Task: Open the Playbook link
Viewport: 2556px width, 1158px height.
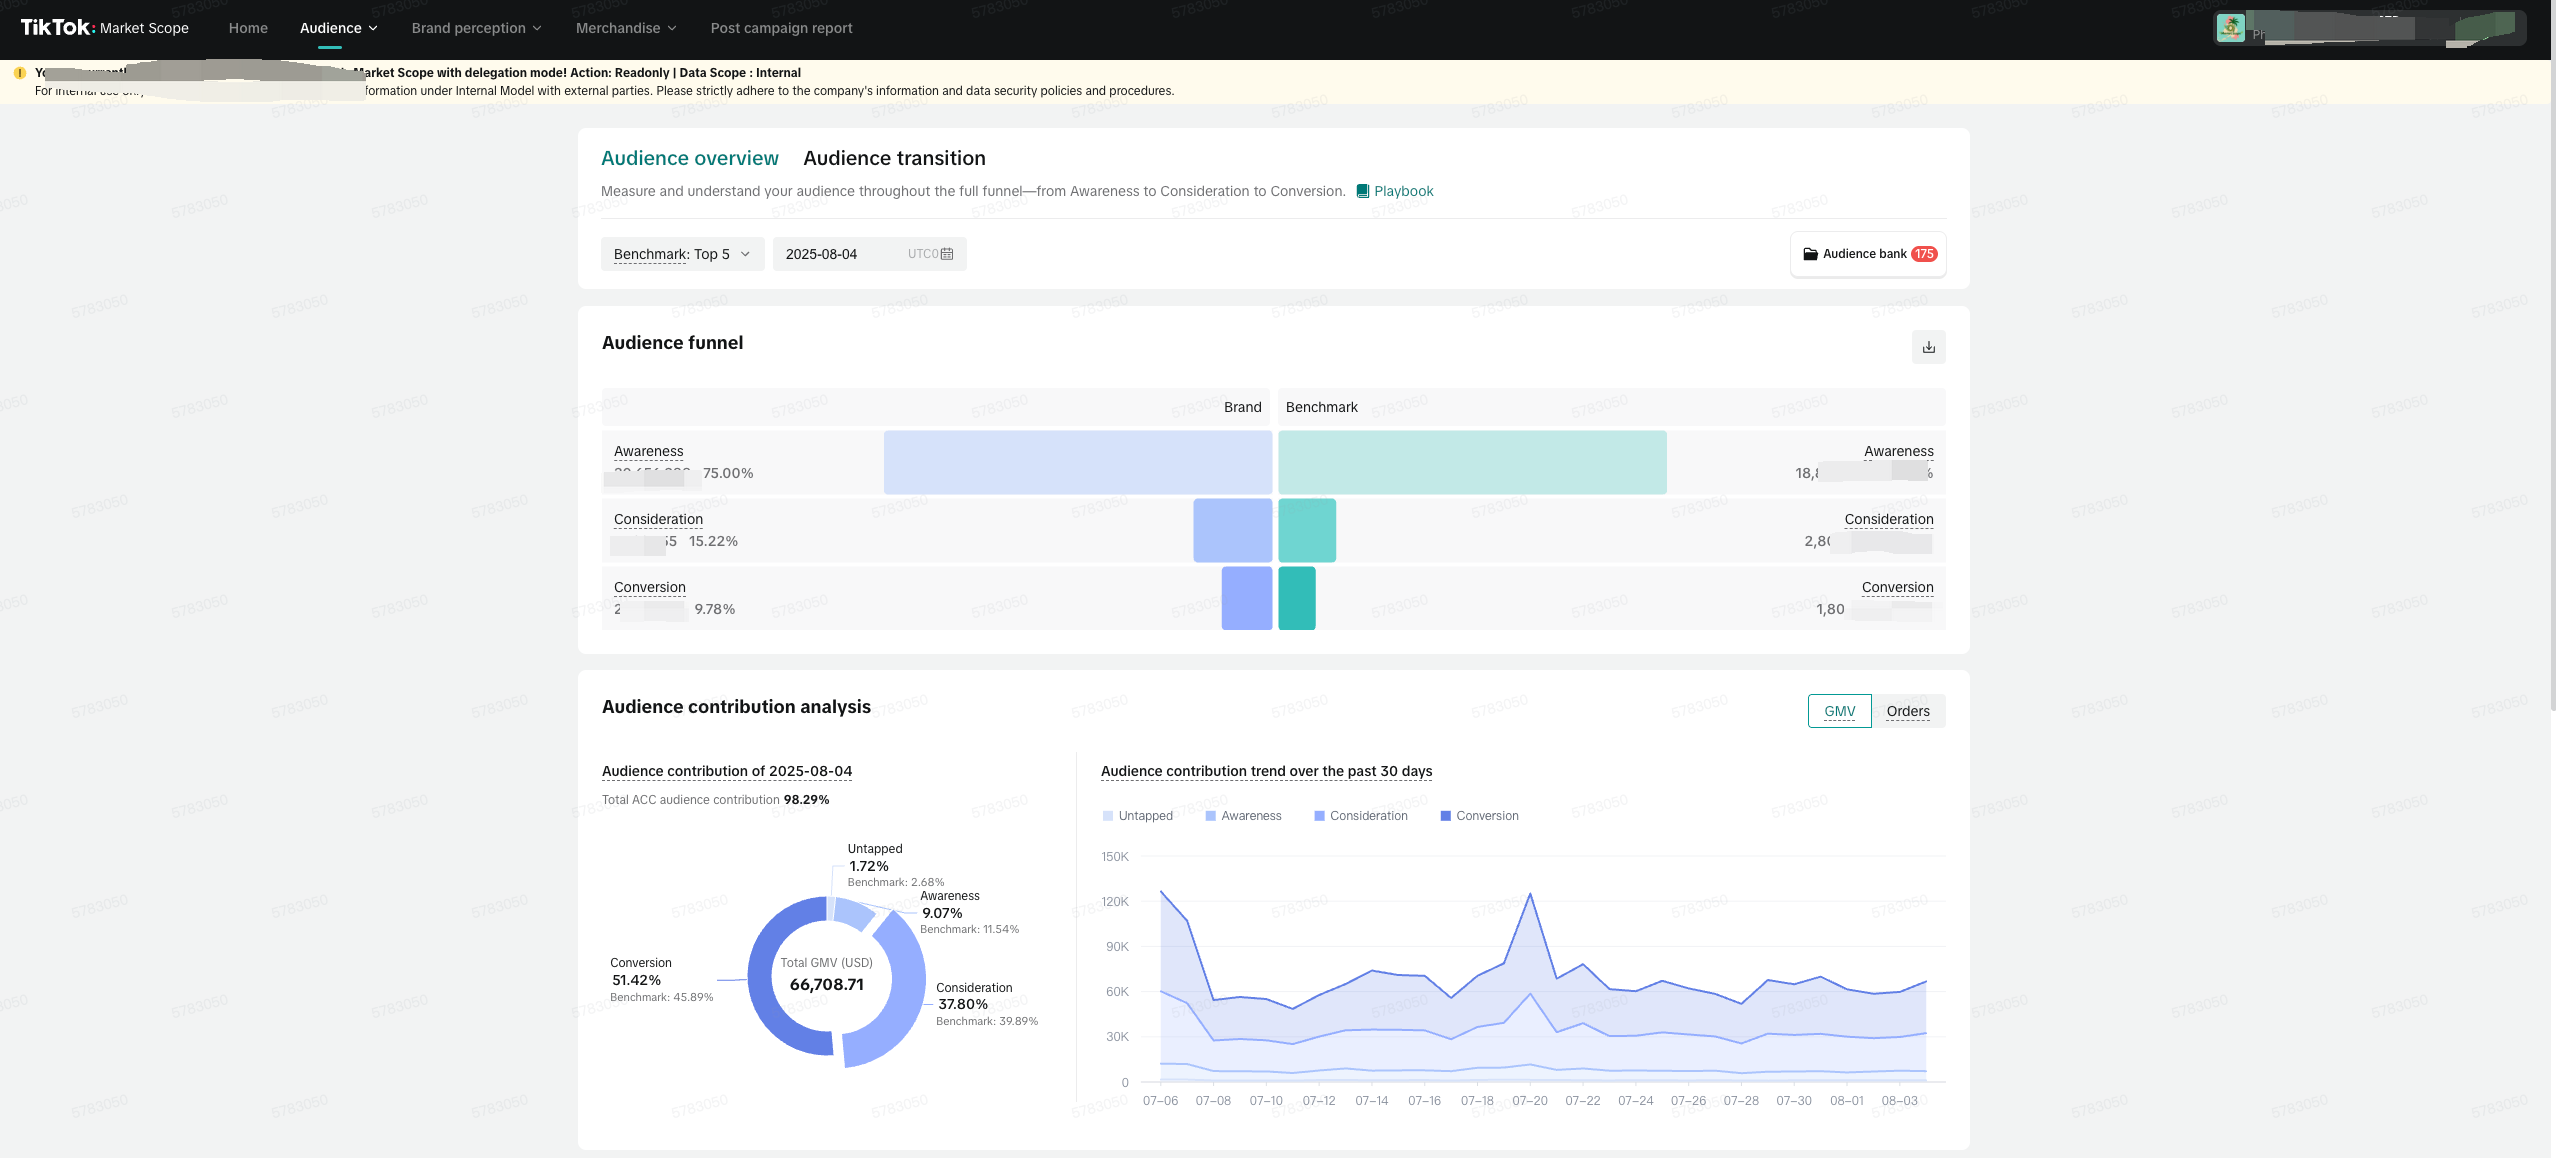Action: point(1403,191)
